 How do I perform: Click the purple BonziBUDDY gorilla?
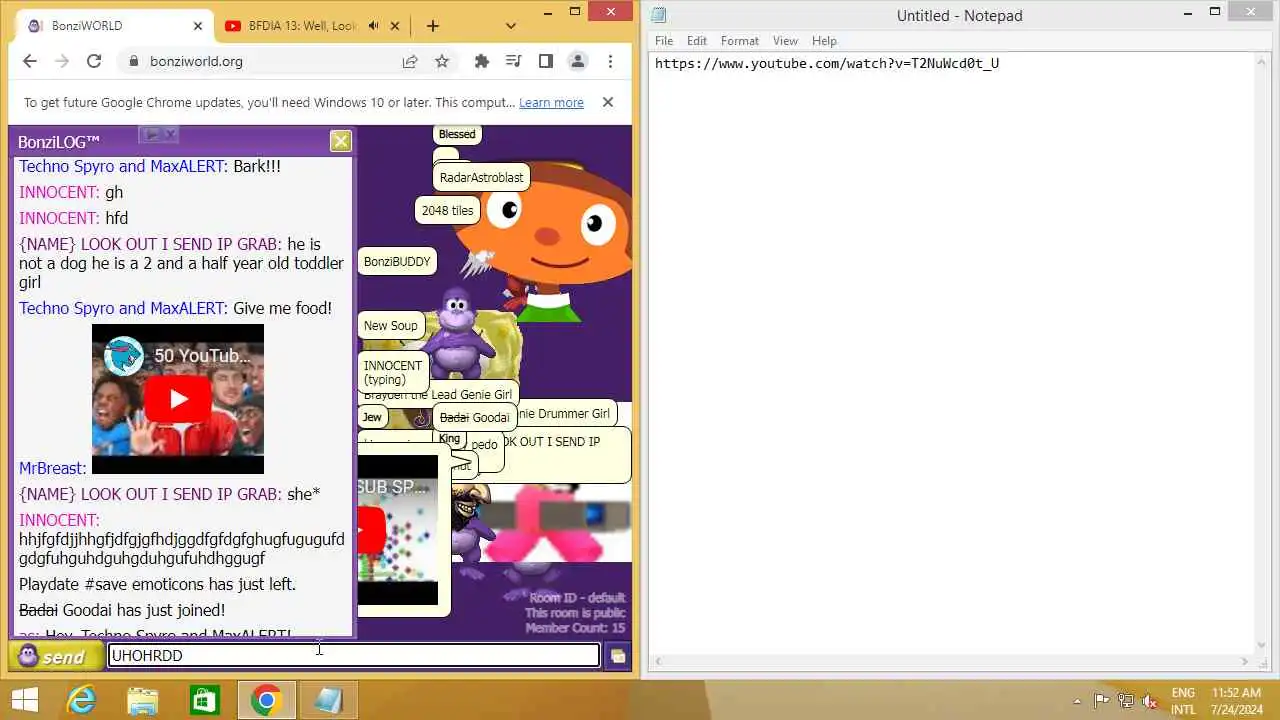[458, 334]
